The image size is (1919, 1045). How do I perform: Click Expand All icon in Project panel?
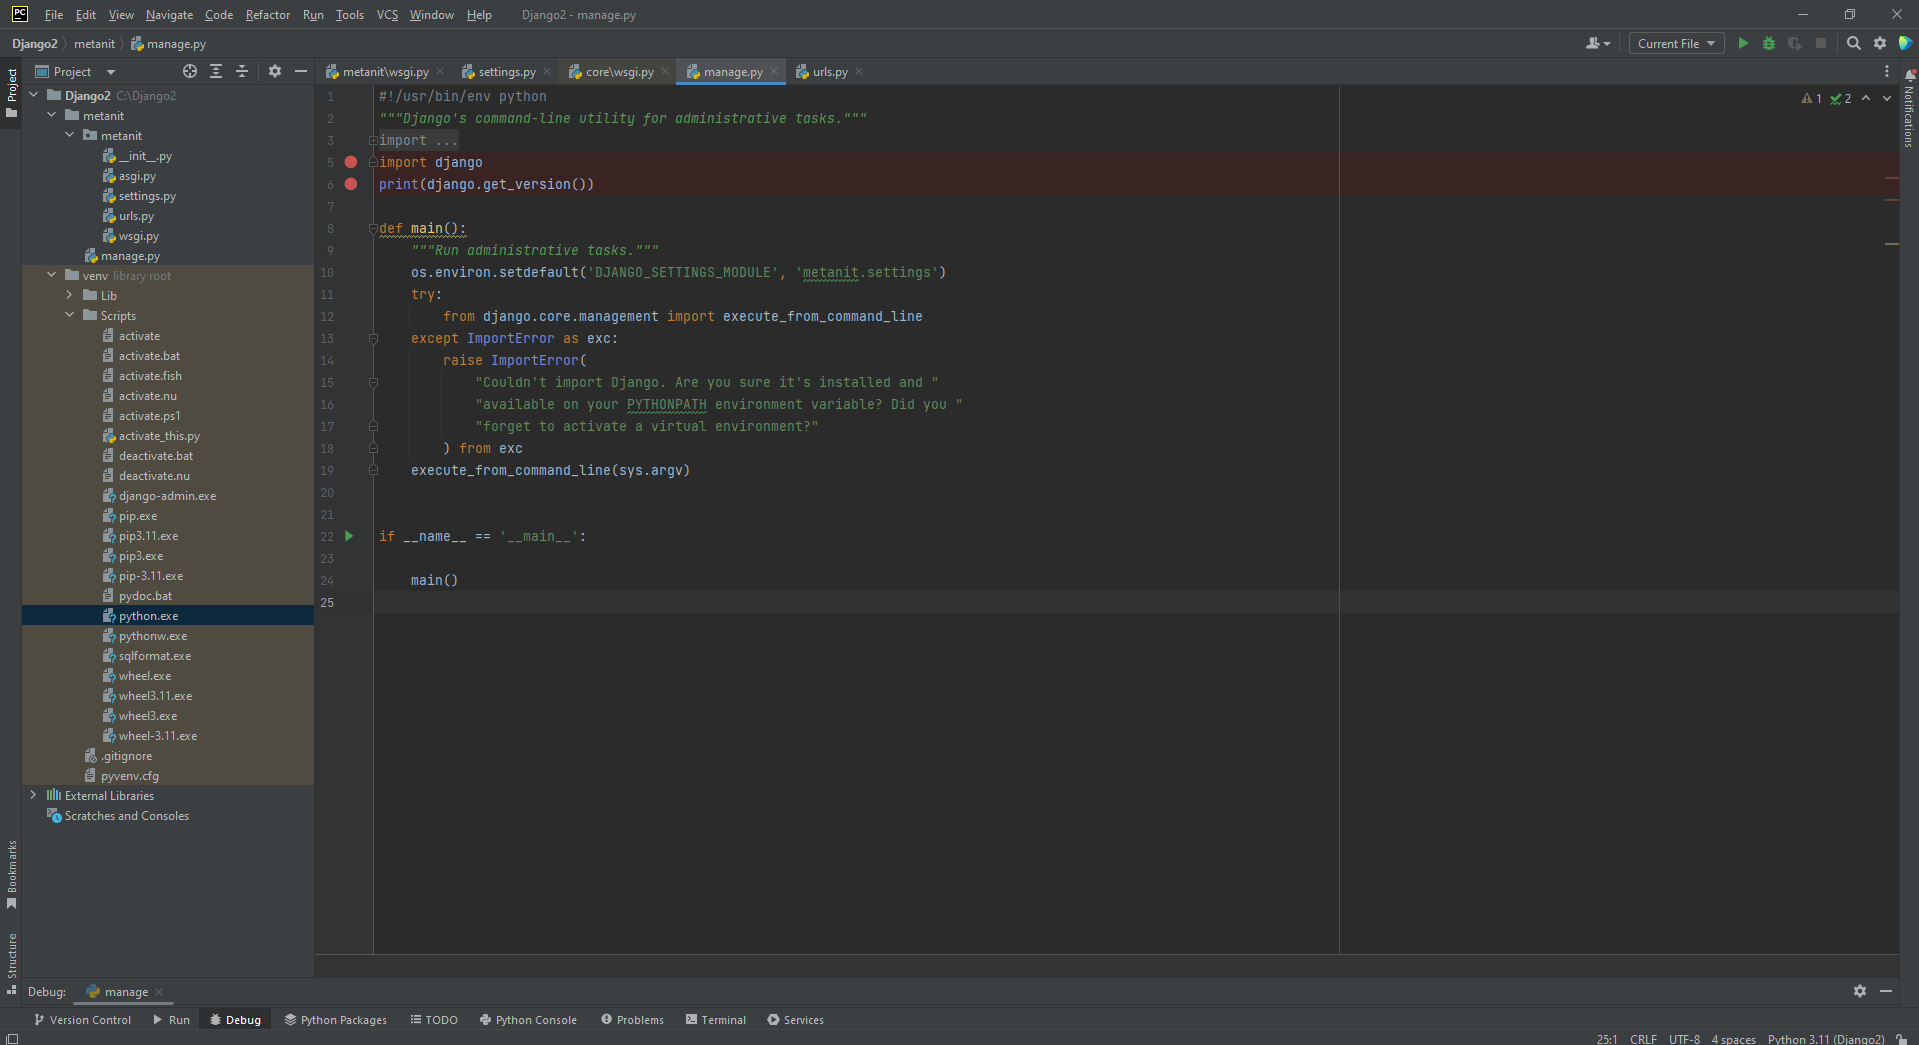(216, 71)
